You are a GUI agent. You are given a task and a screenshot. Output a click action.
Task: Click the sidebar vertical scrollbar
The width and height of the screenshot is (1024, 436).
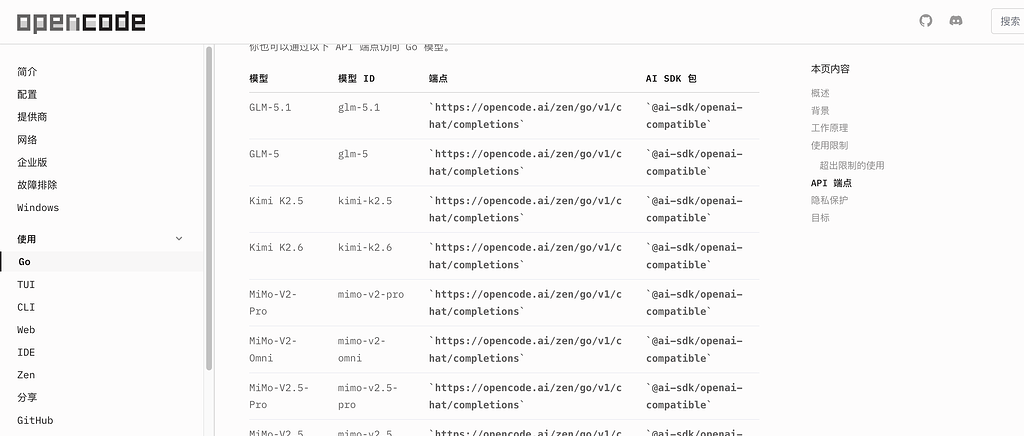[x=209, y=208]
